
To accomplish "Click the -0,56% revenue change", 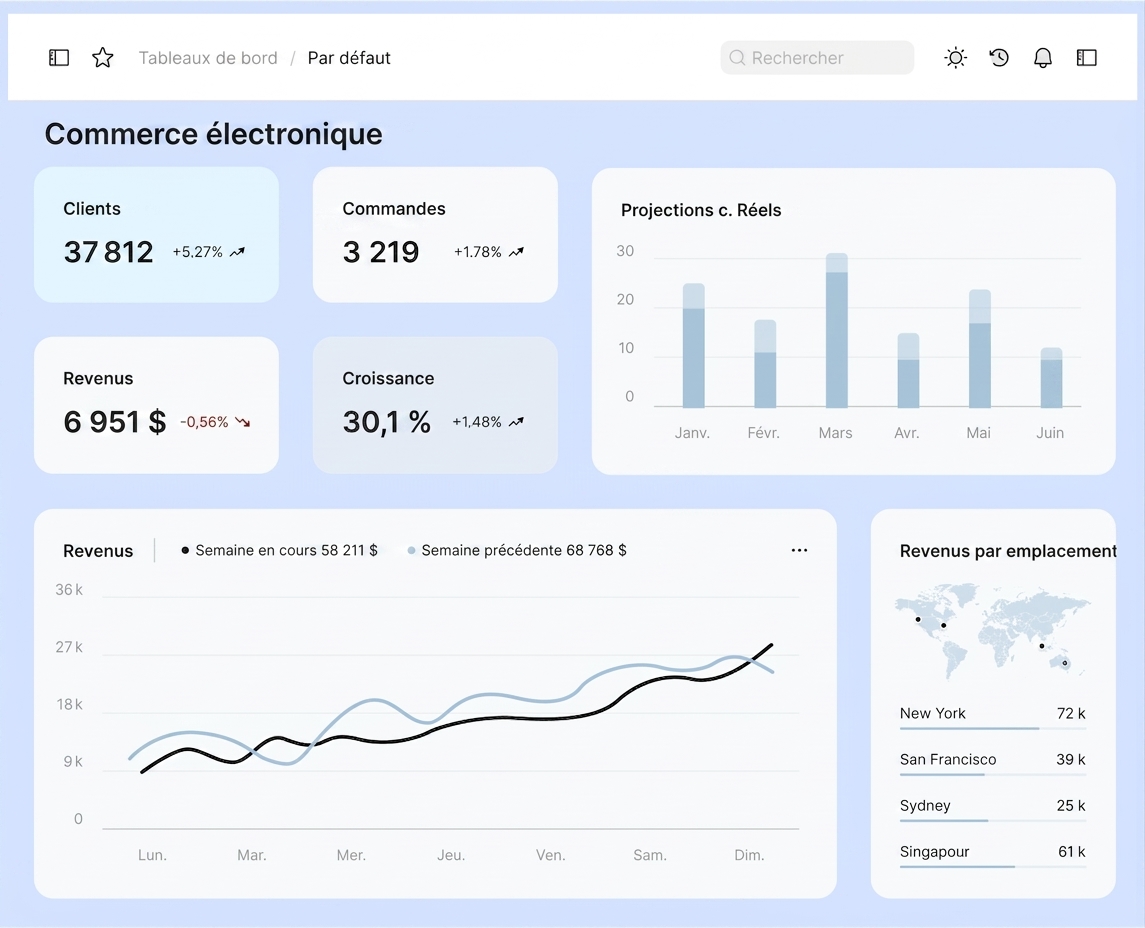I will pyautogui.click(x=204, y=422).
